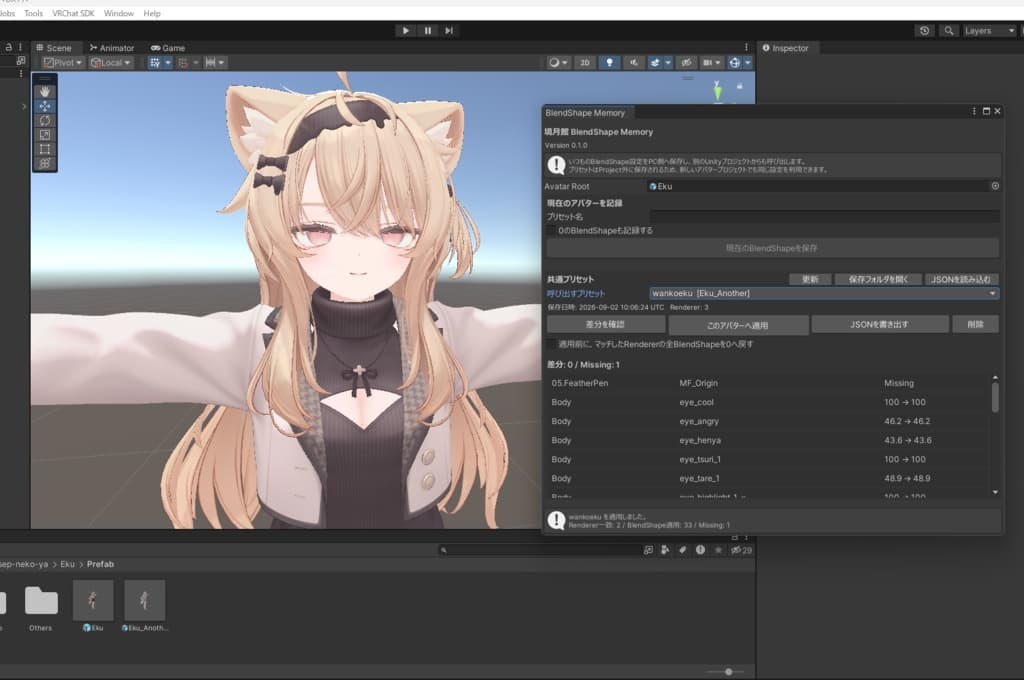Toggle hidden objects visibility in Scene toolbar
The width and height of the screenshot is (1024, 680).
coord(686,63)
